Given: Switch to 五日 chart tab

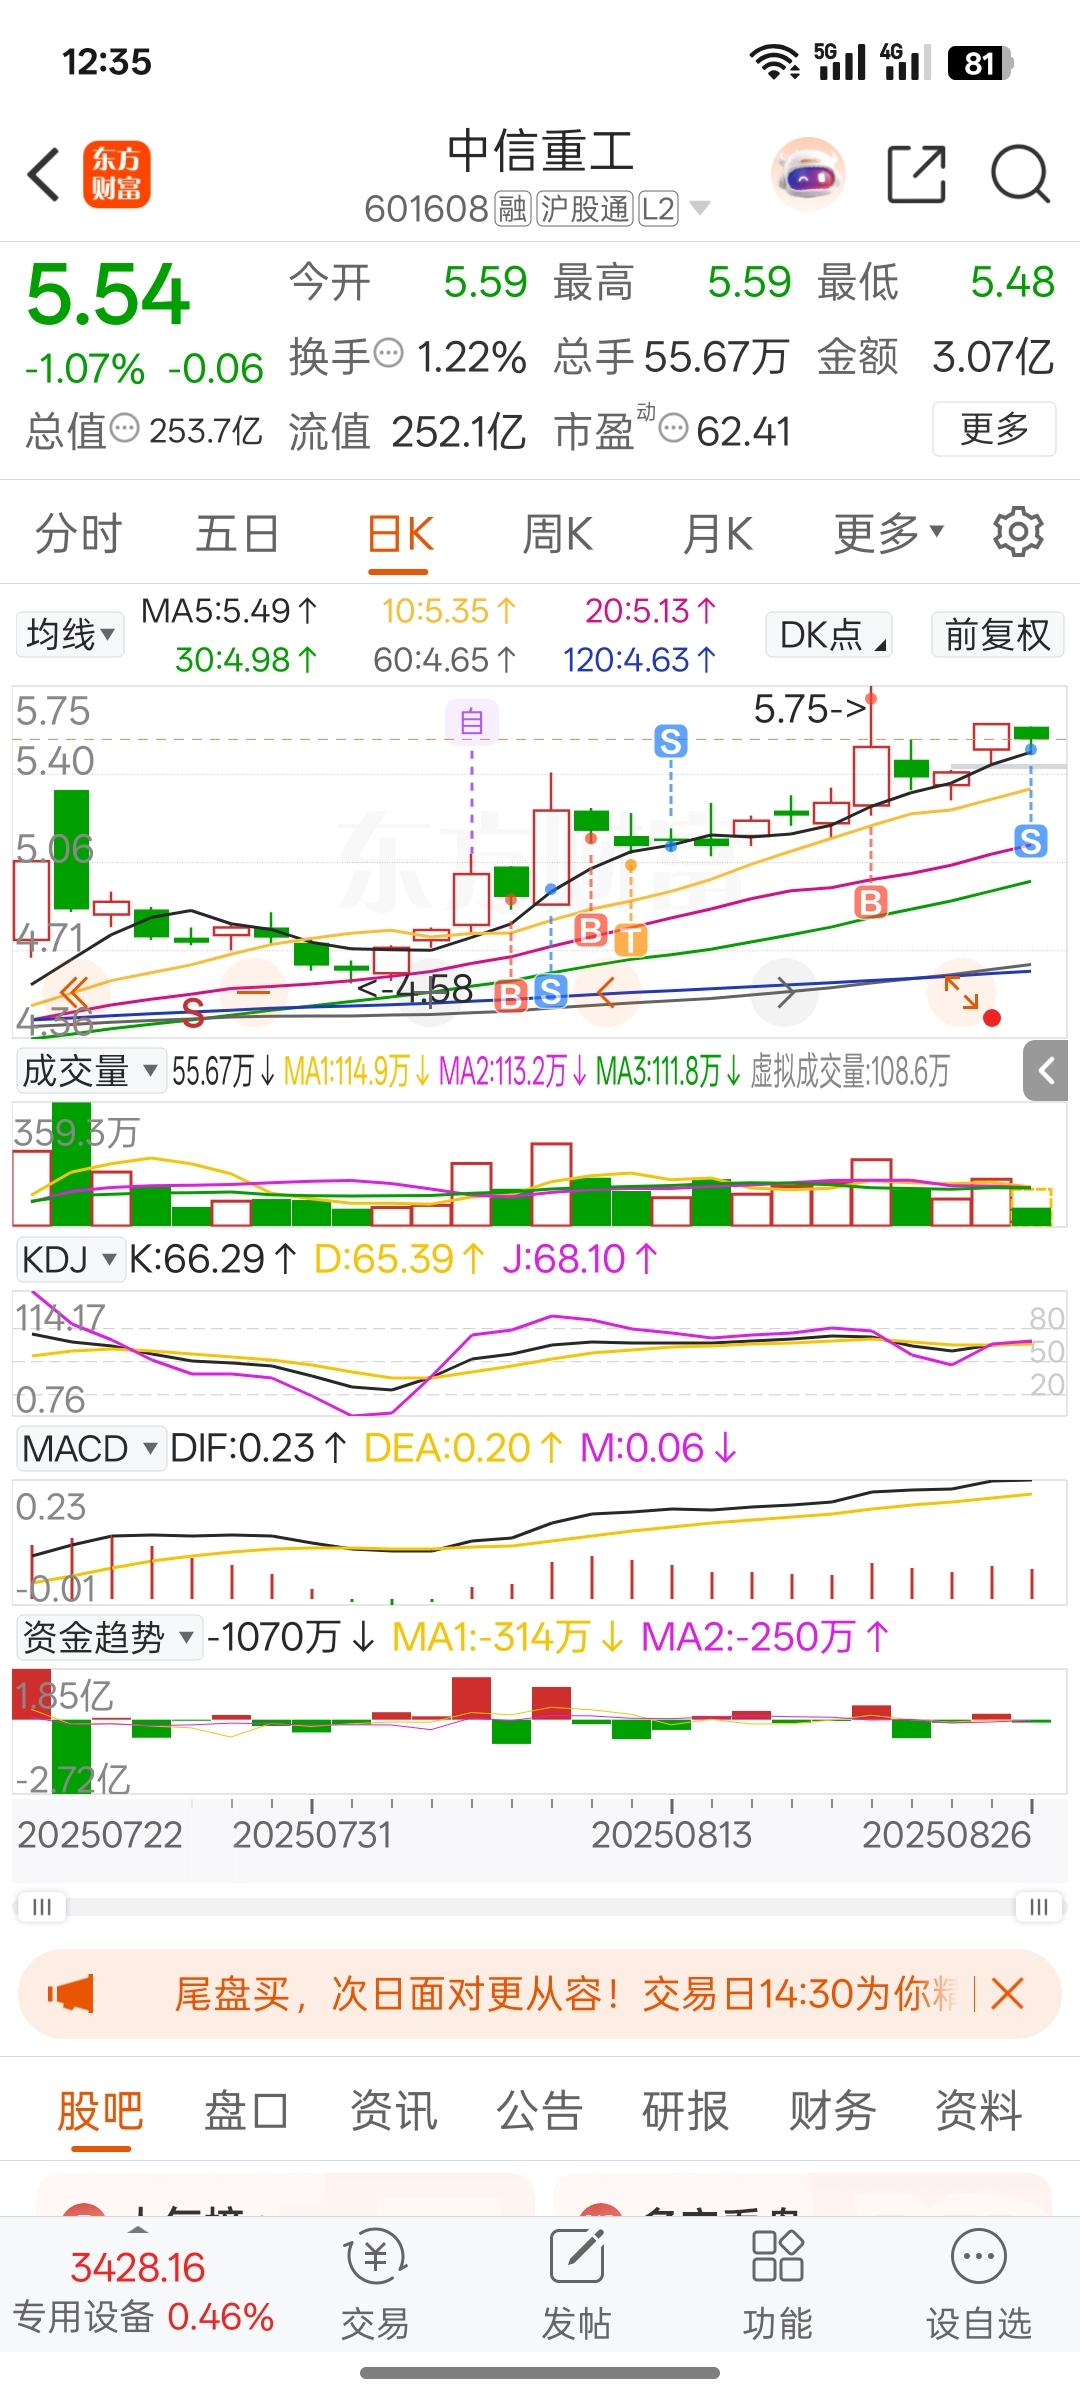Looking at the screenshot, I should click(237, 533).
